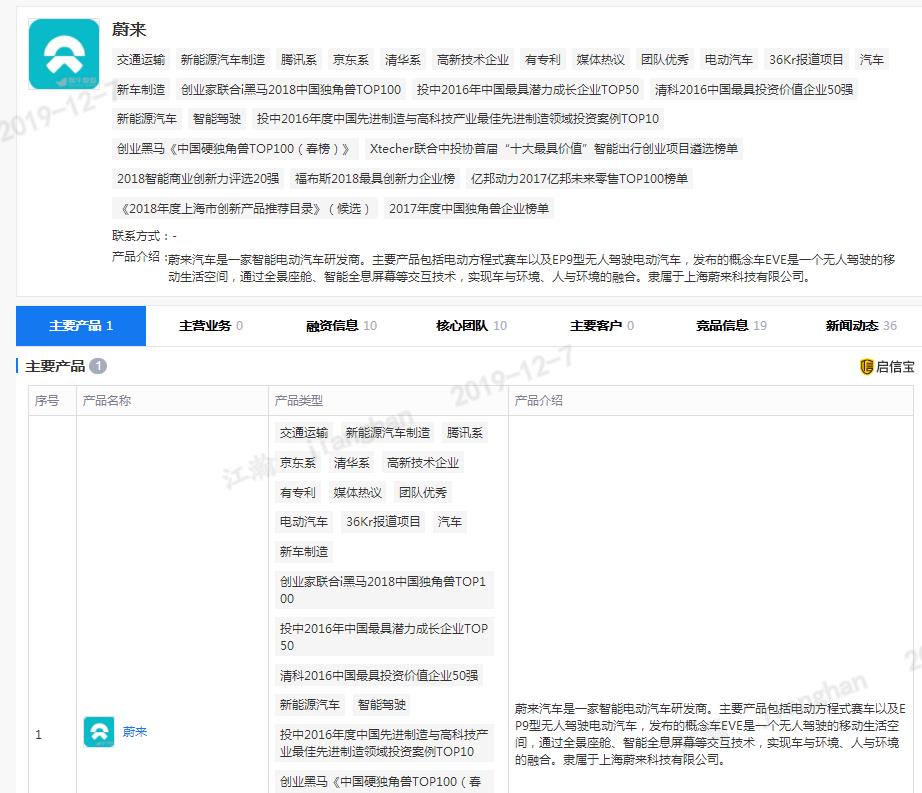Click the 汽车 tag in header
The image size is (922, 793).
coord(871,59)
